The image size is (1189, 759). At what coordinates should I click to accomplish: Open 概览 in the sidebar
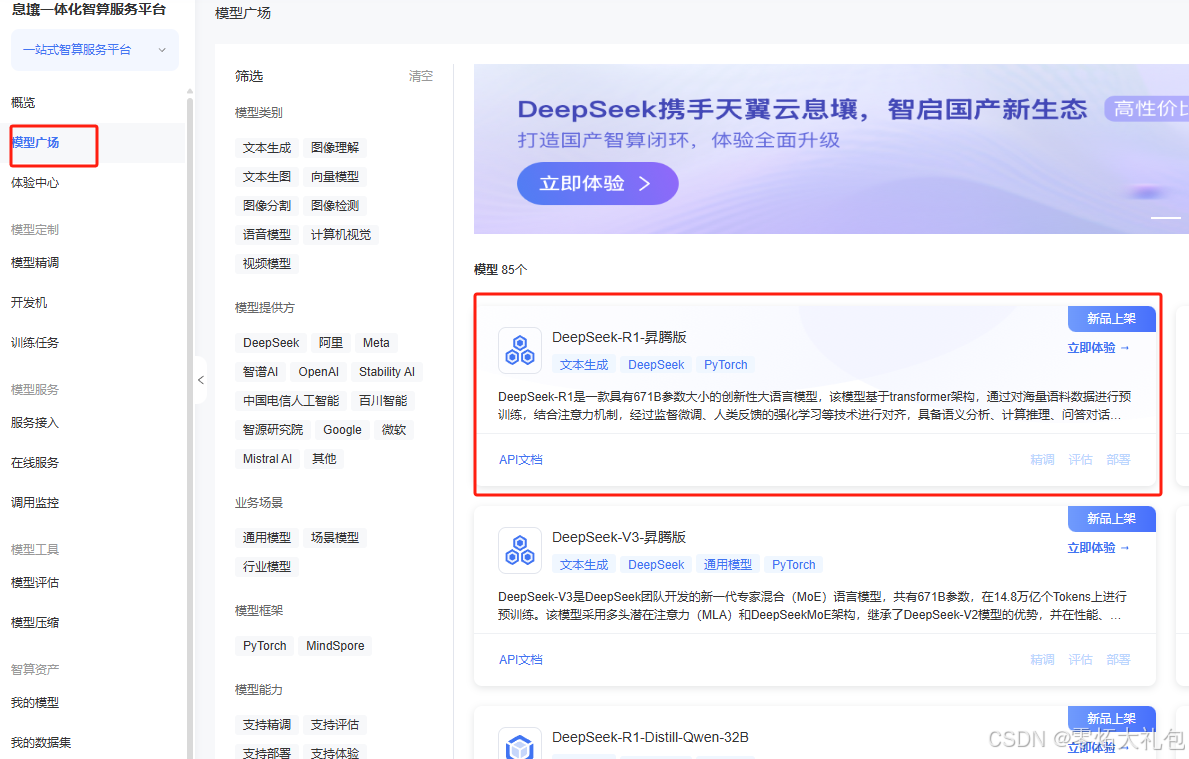23,102
